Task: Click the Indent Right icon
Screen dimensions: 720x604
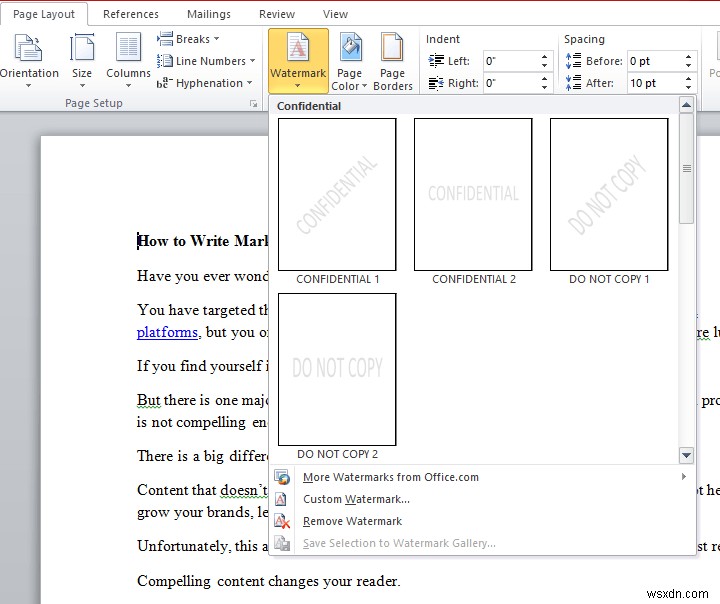Action: (x=436, y=83)
